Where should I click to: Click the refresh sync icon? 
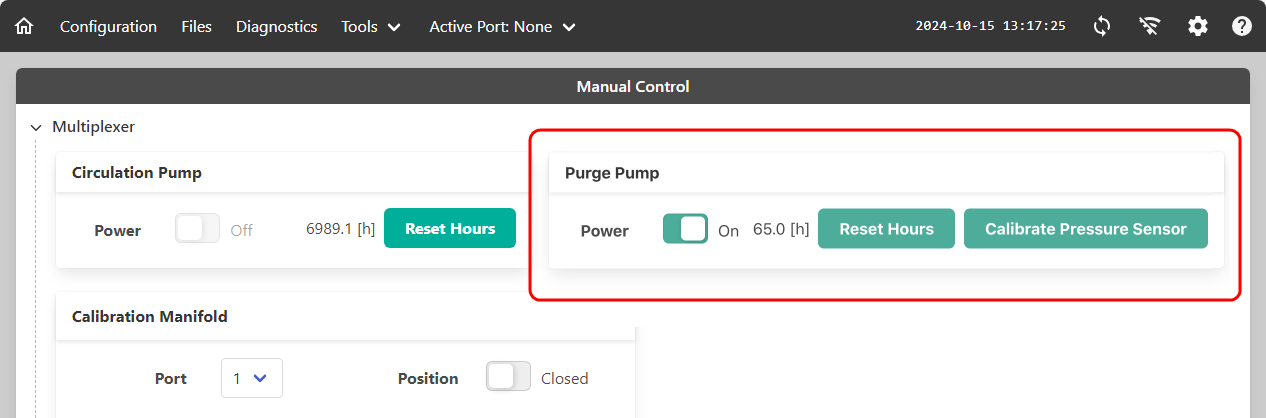click(1102, 27)
